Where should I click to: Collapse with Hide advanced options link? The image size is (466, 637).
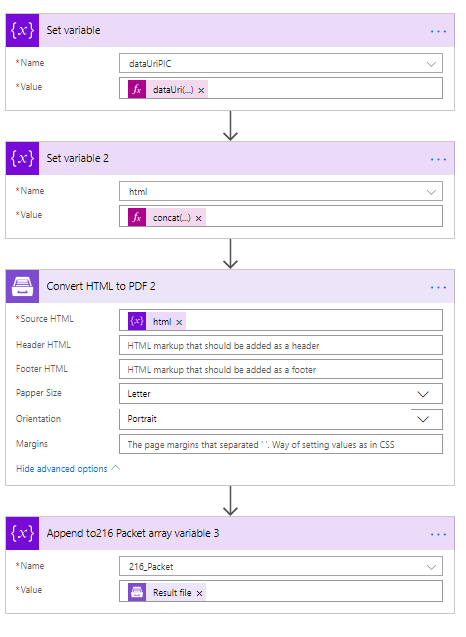(68, 469)
